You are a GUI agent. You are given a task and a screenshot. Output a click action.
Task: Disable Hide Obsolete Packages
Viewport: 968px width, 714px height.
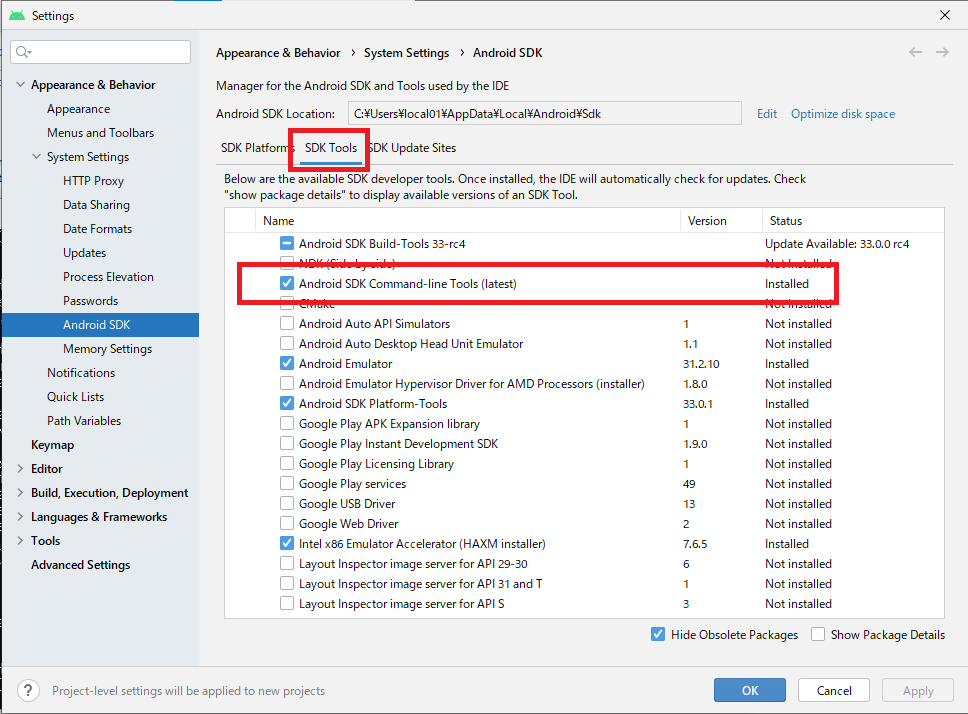tap(658, 634)
